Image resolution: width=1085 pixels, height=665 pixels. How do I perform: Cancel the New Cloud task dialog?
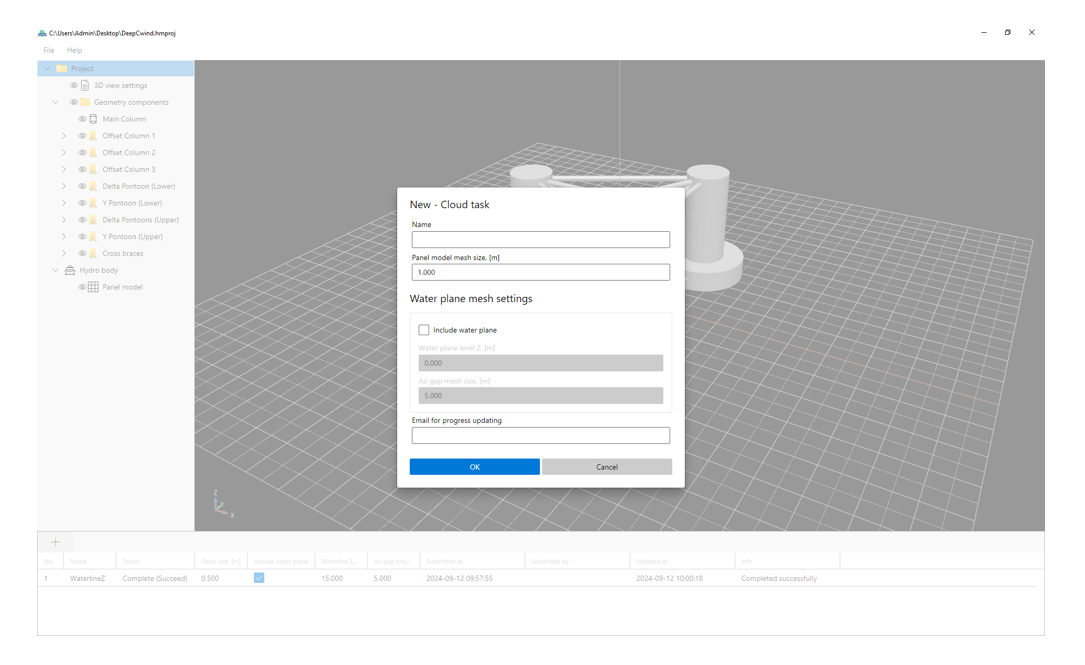tap(607, 467)
